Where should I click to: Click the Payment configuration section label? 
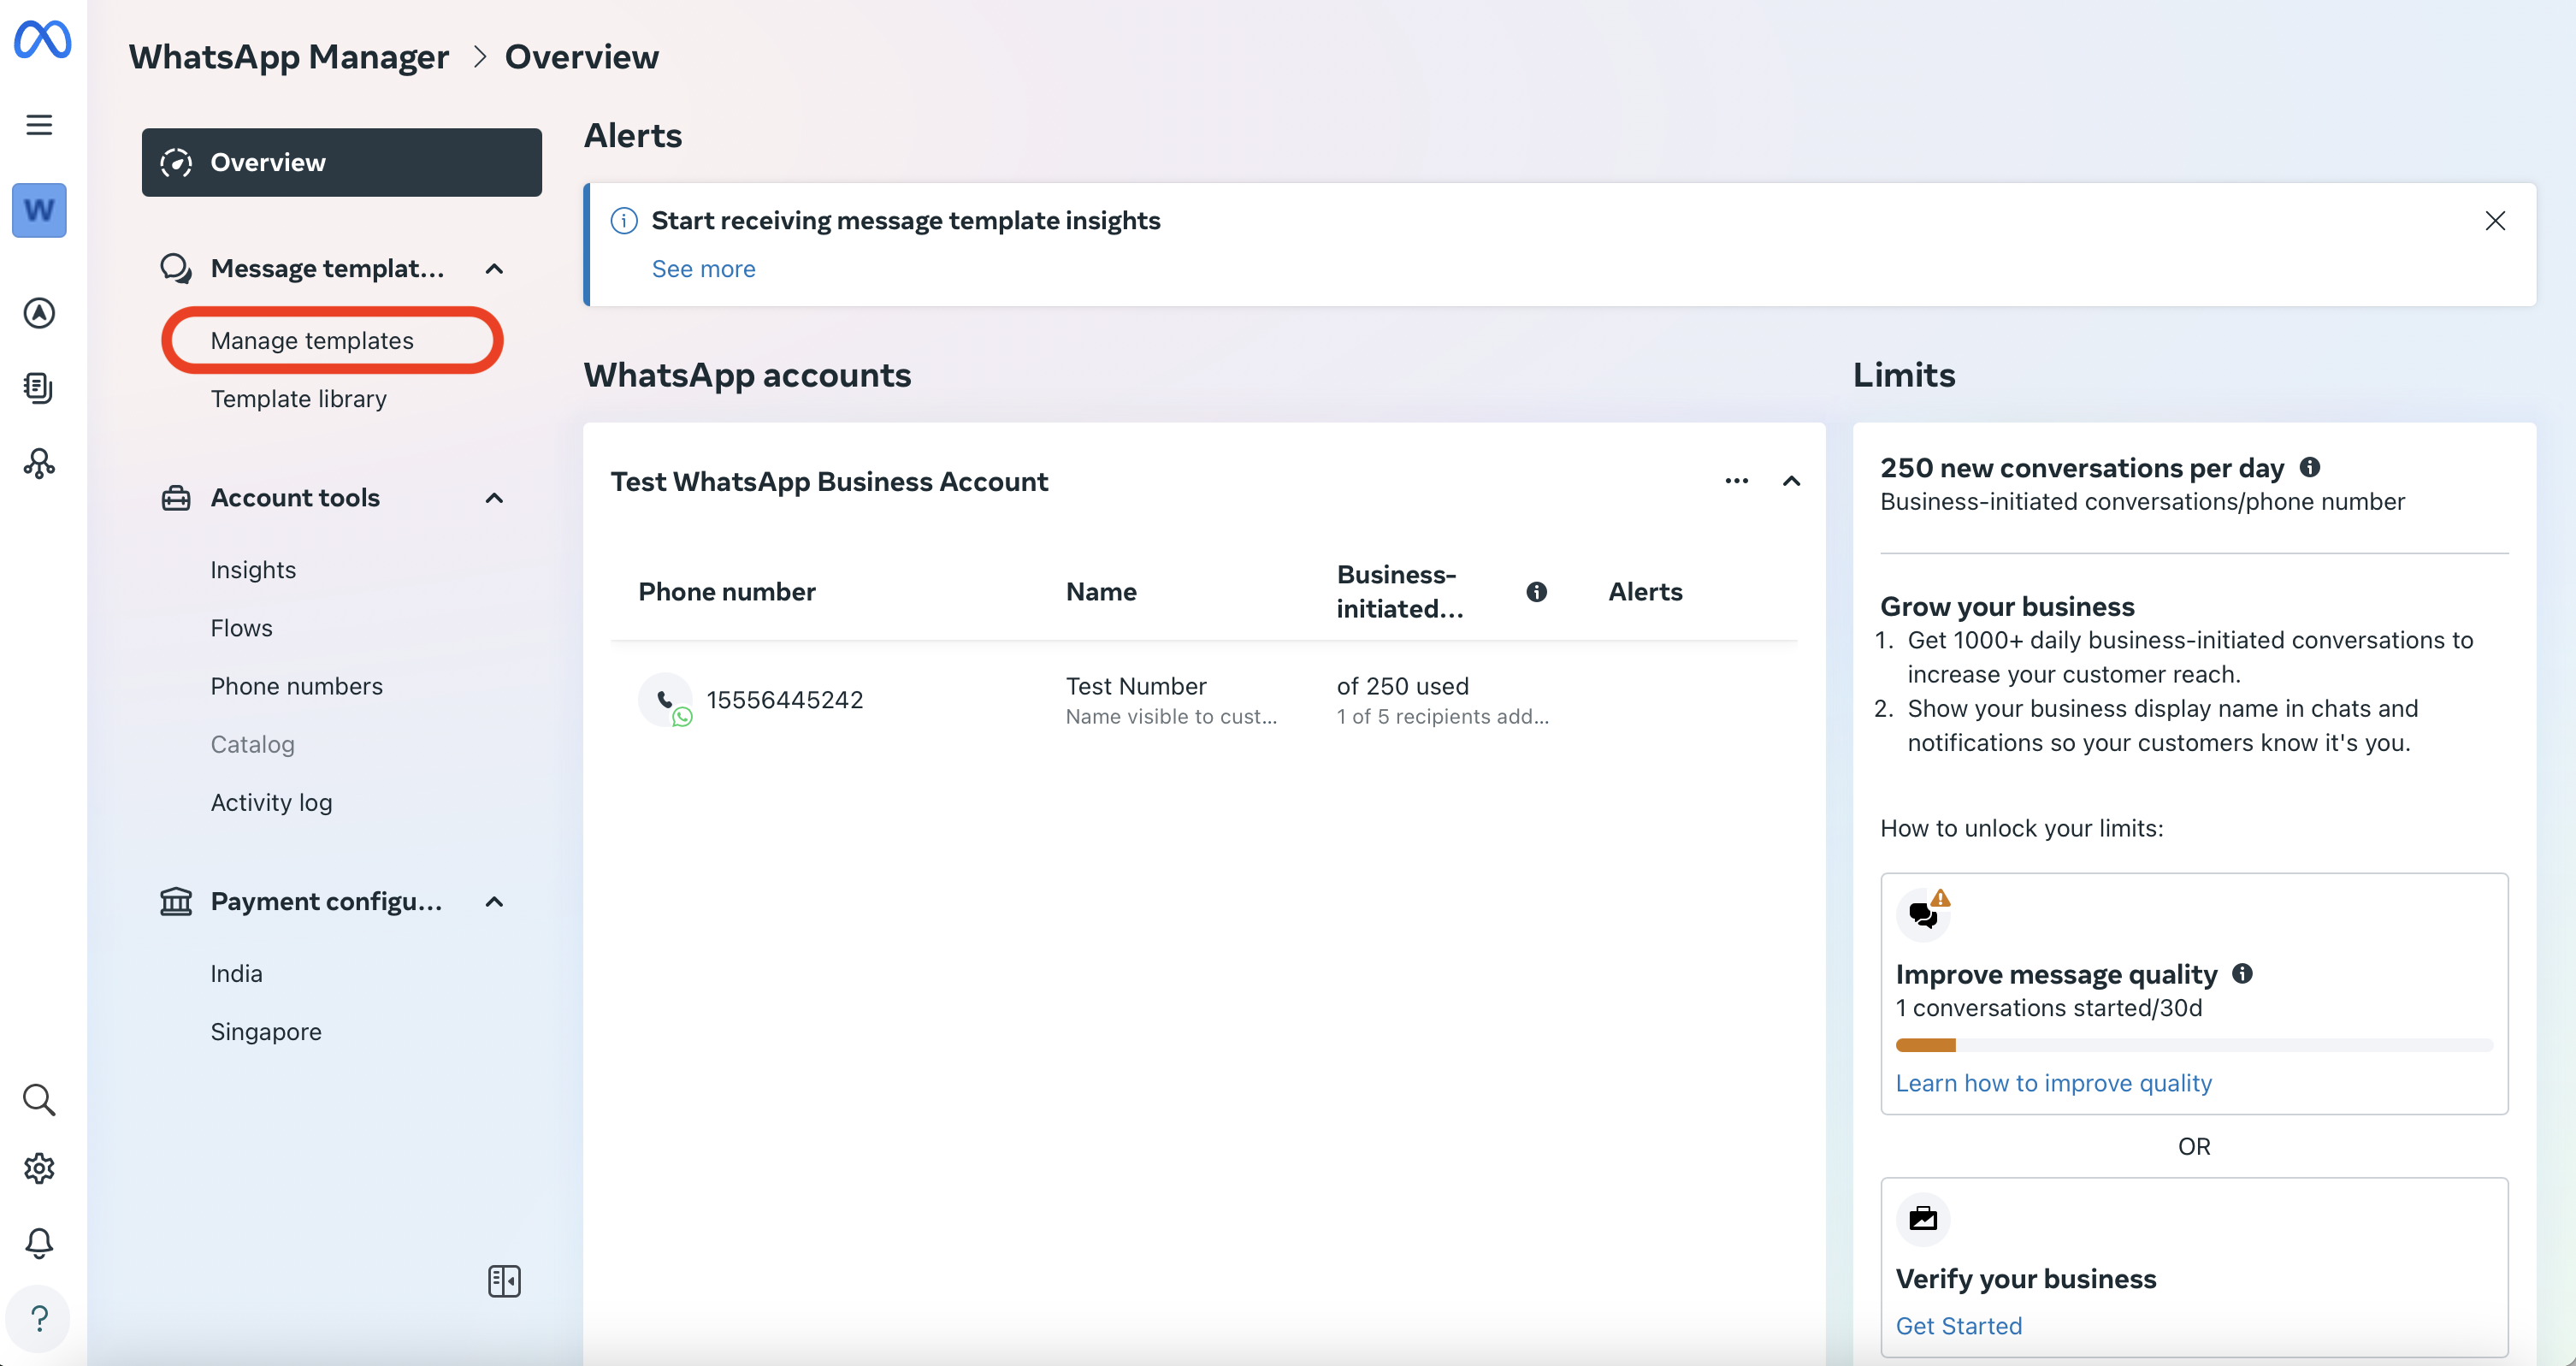(x=326, y=902)
